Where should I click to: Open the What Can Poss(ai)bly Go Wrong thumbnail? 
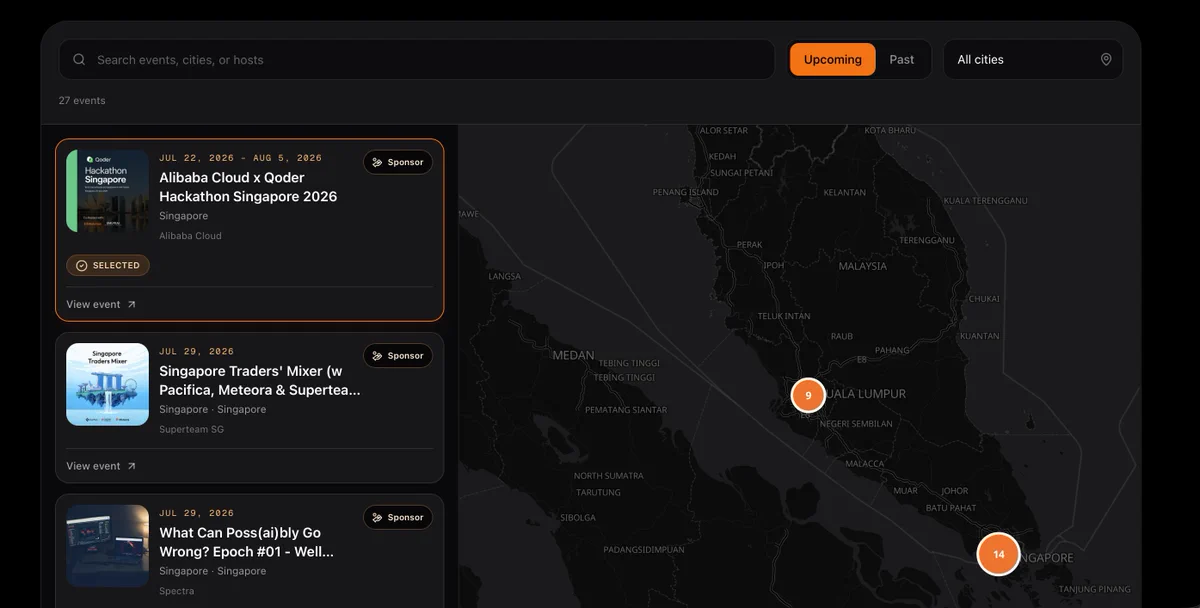pos(108,546)
